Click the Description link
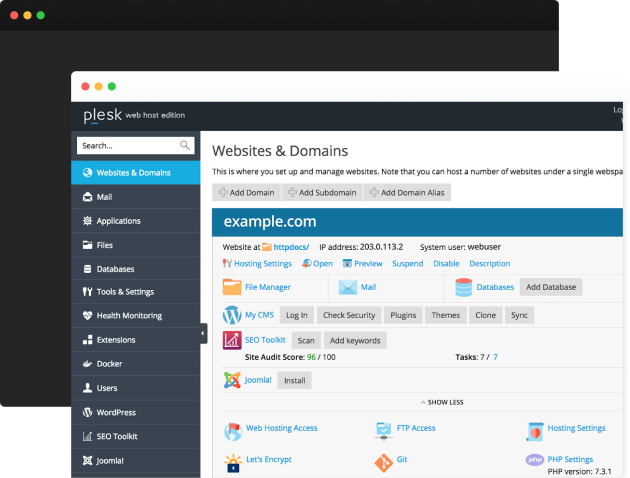The width and height of the screenshot is (630, 478). [x=490, y=264]
